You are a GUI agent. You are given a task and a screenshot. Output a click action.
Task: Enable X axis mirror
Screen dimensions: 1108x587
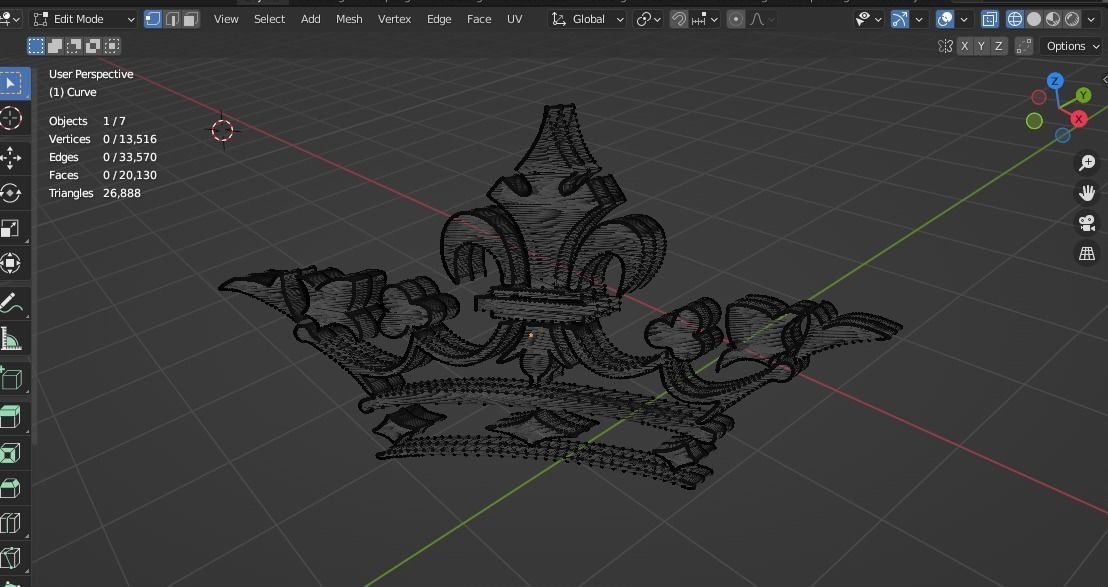coord(965,46)
